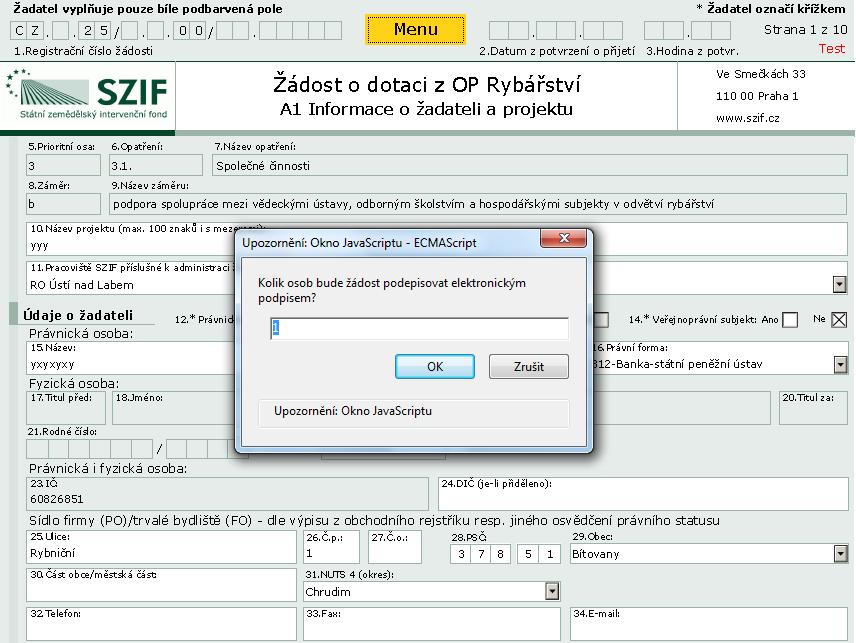Open the yellow Menu button
The width and height of the screenshot is (856, 643).
[x=415, y=29]
